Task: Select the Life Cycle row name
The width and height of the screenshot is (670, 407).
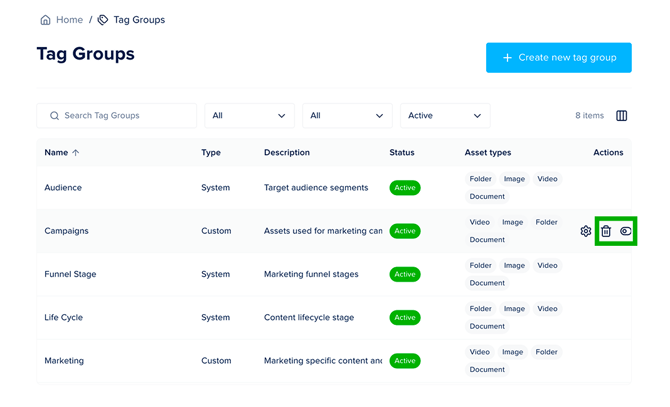Action: click(x=64, y=317)
